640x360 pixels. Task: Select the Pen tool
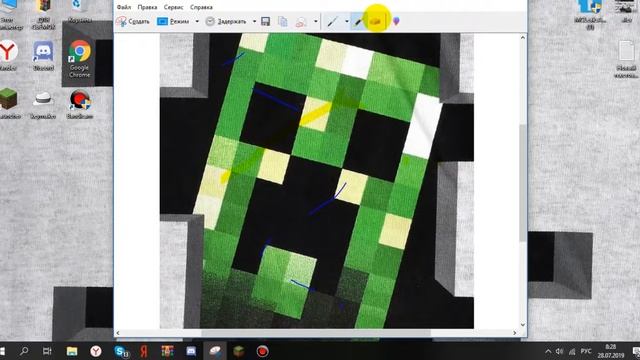click(x=333, y=21)
